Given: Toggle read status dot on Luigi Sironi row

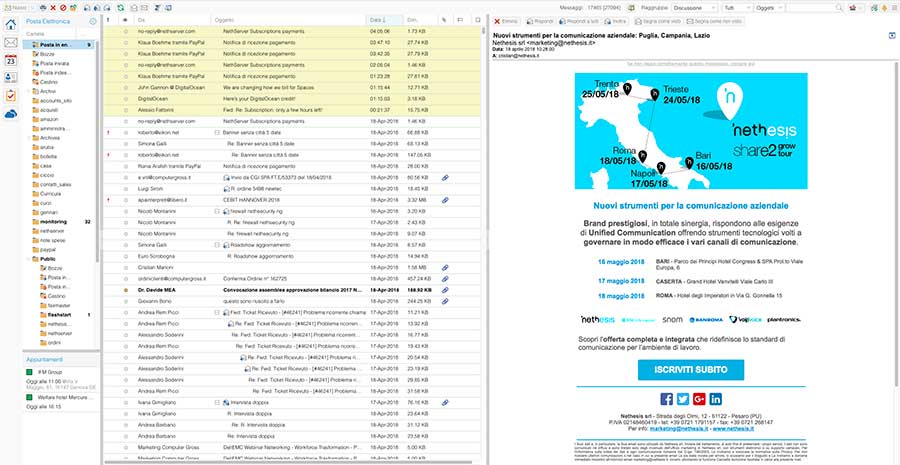Looking at the screenshot, I should coord(126,189).
